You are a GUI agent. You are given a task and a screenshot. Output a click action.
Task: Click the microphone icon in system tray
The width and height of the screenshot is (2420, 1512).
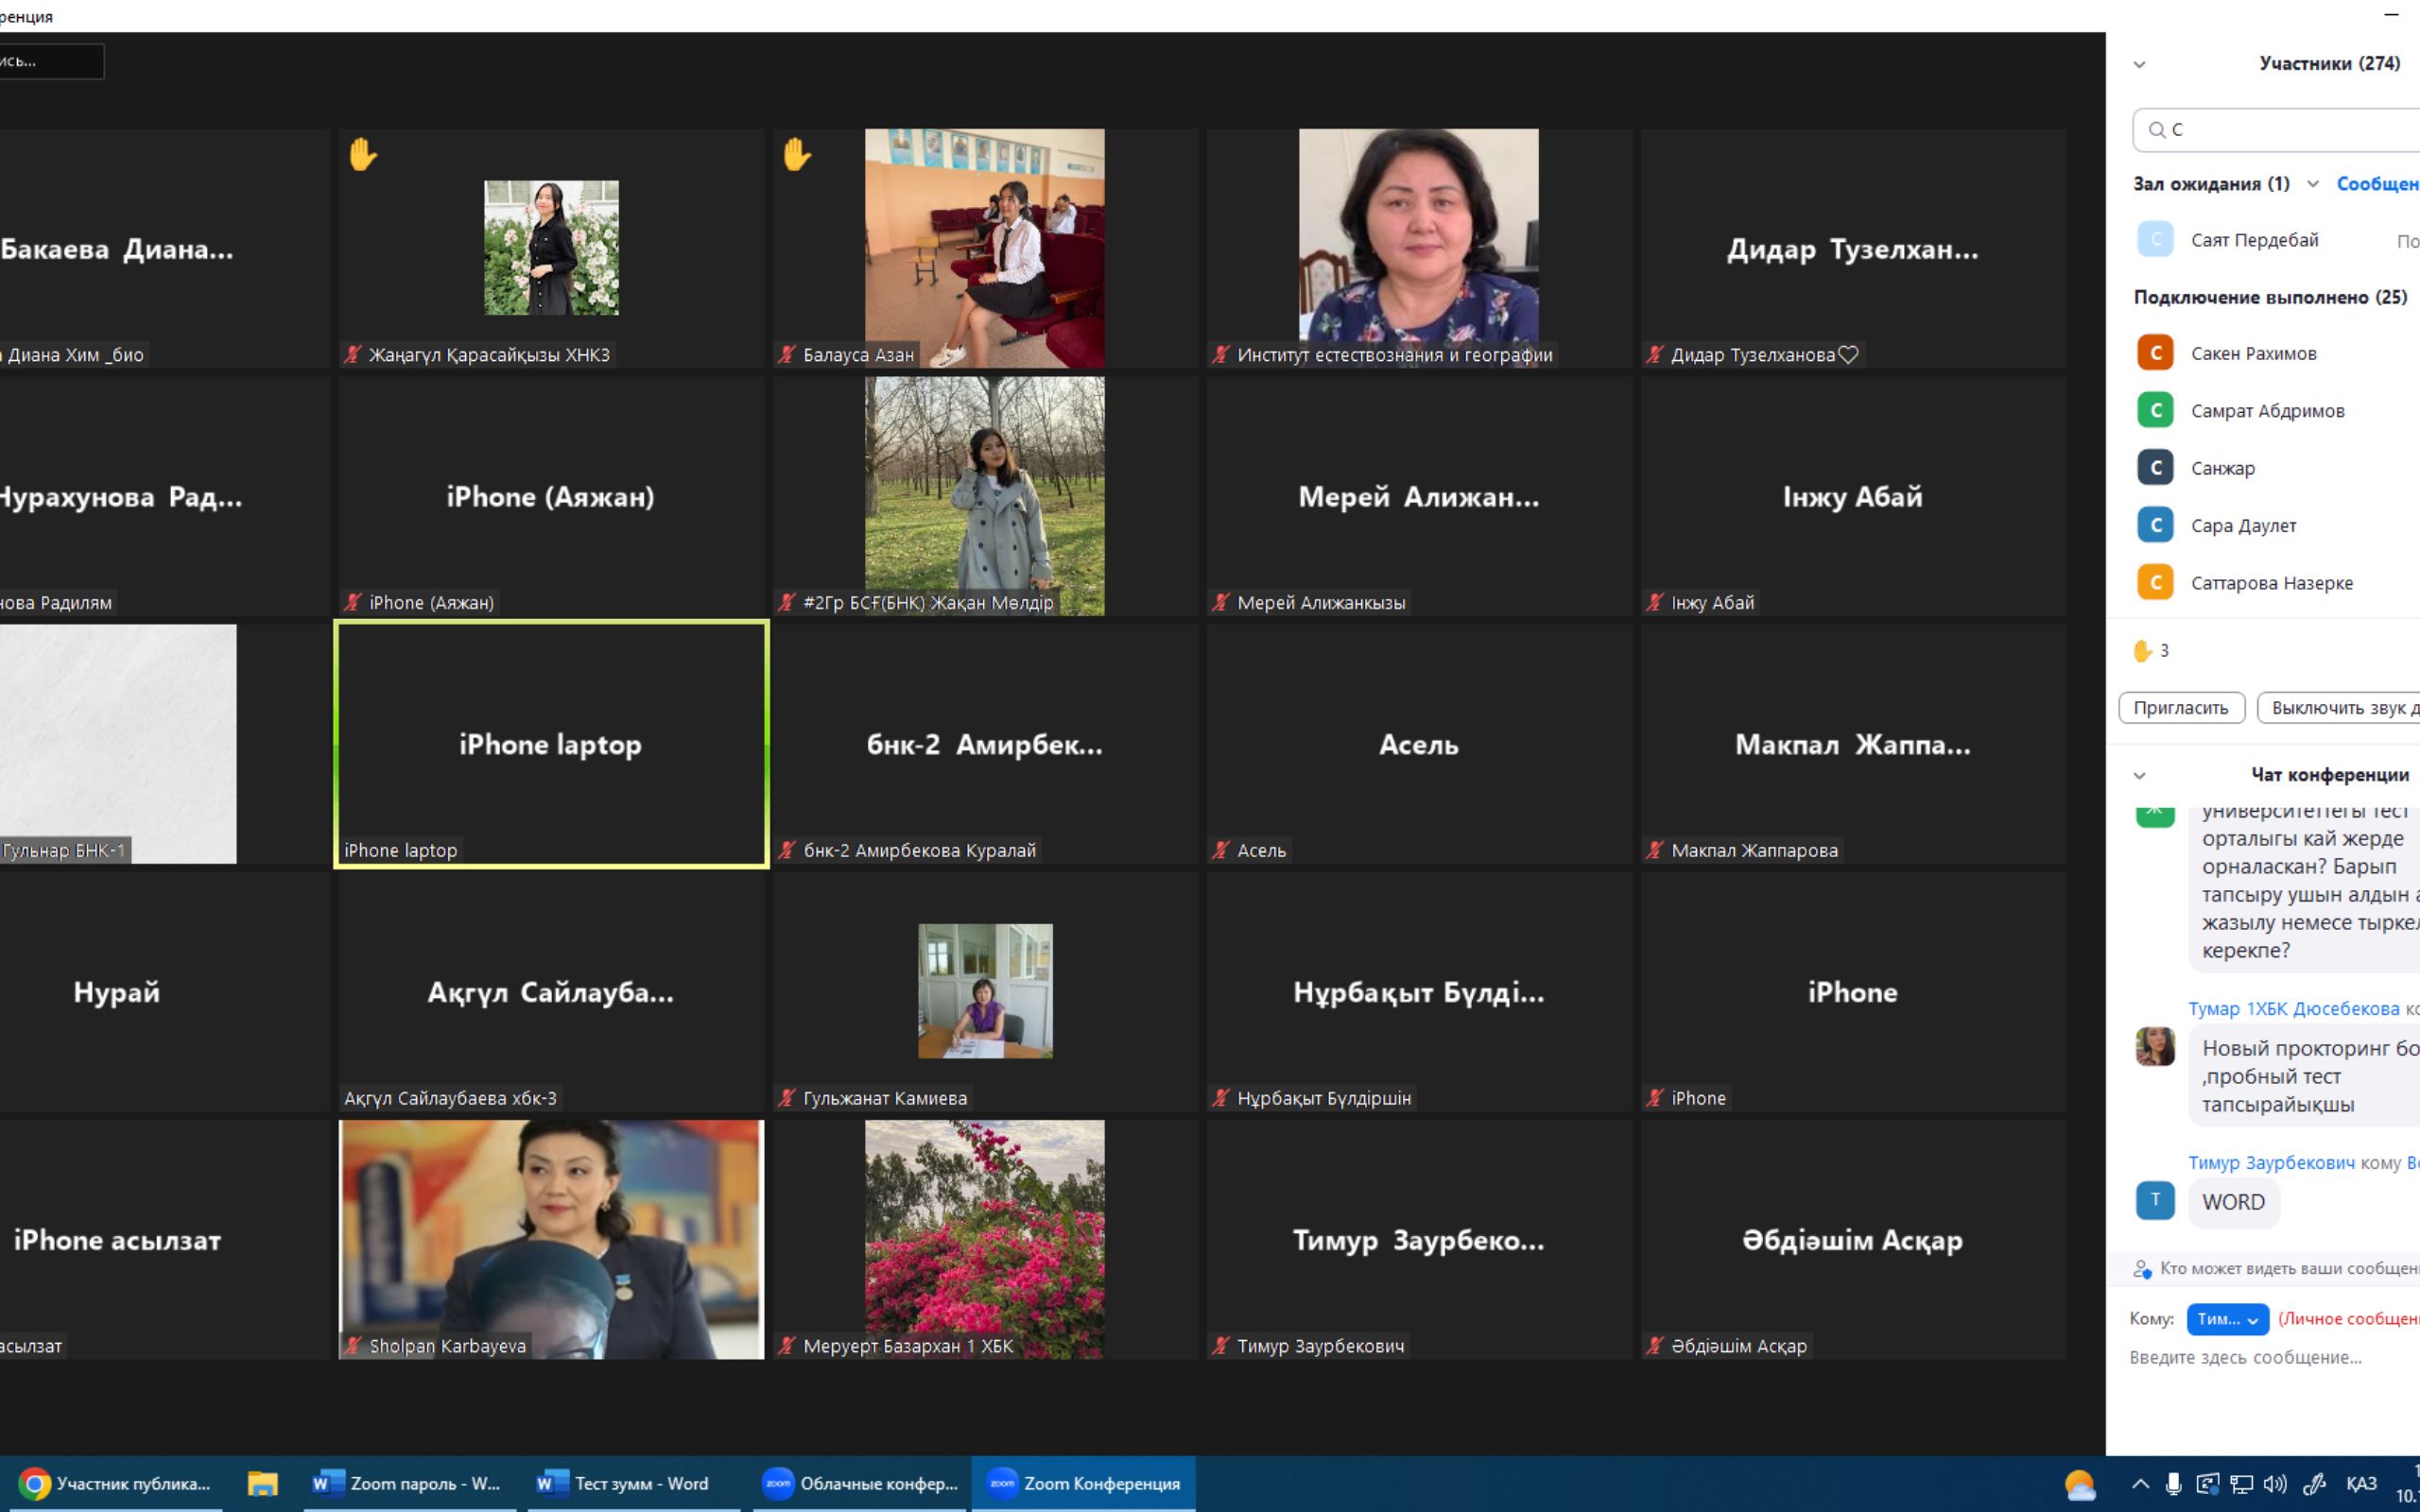coord(2173,1484)
